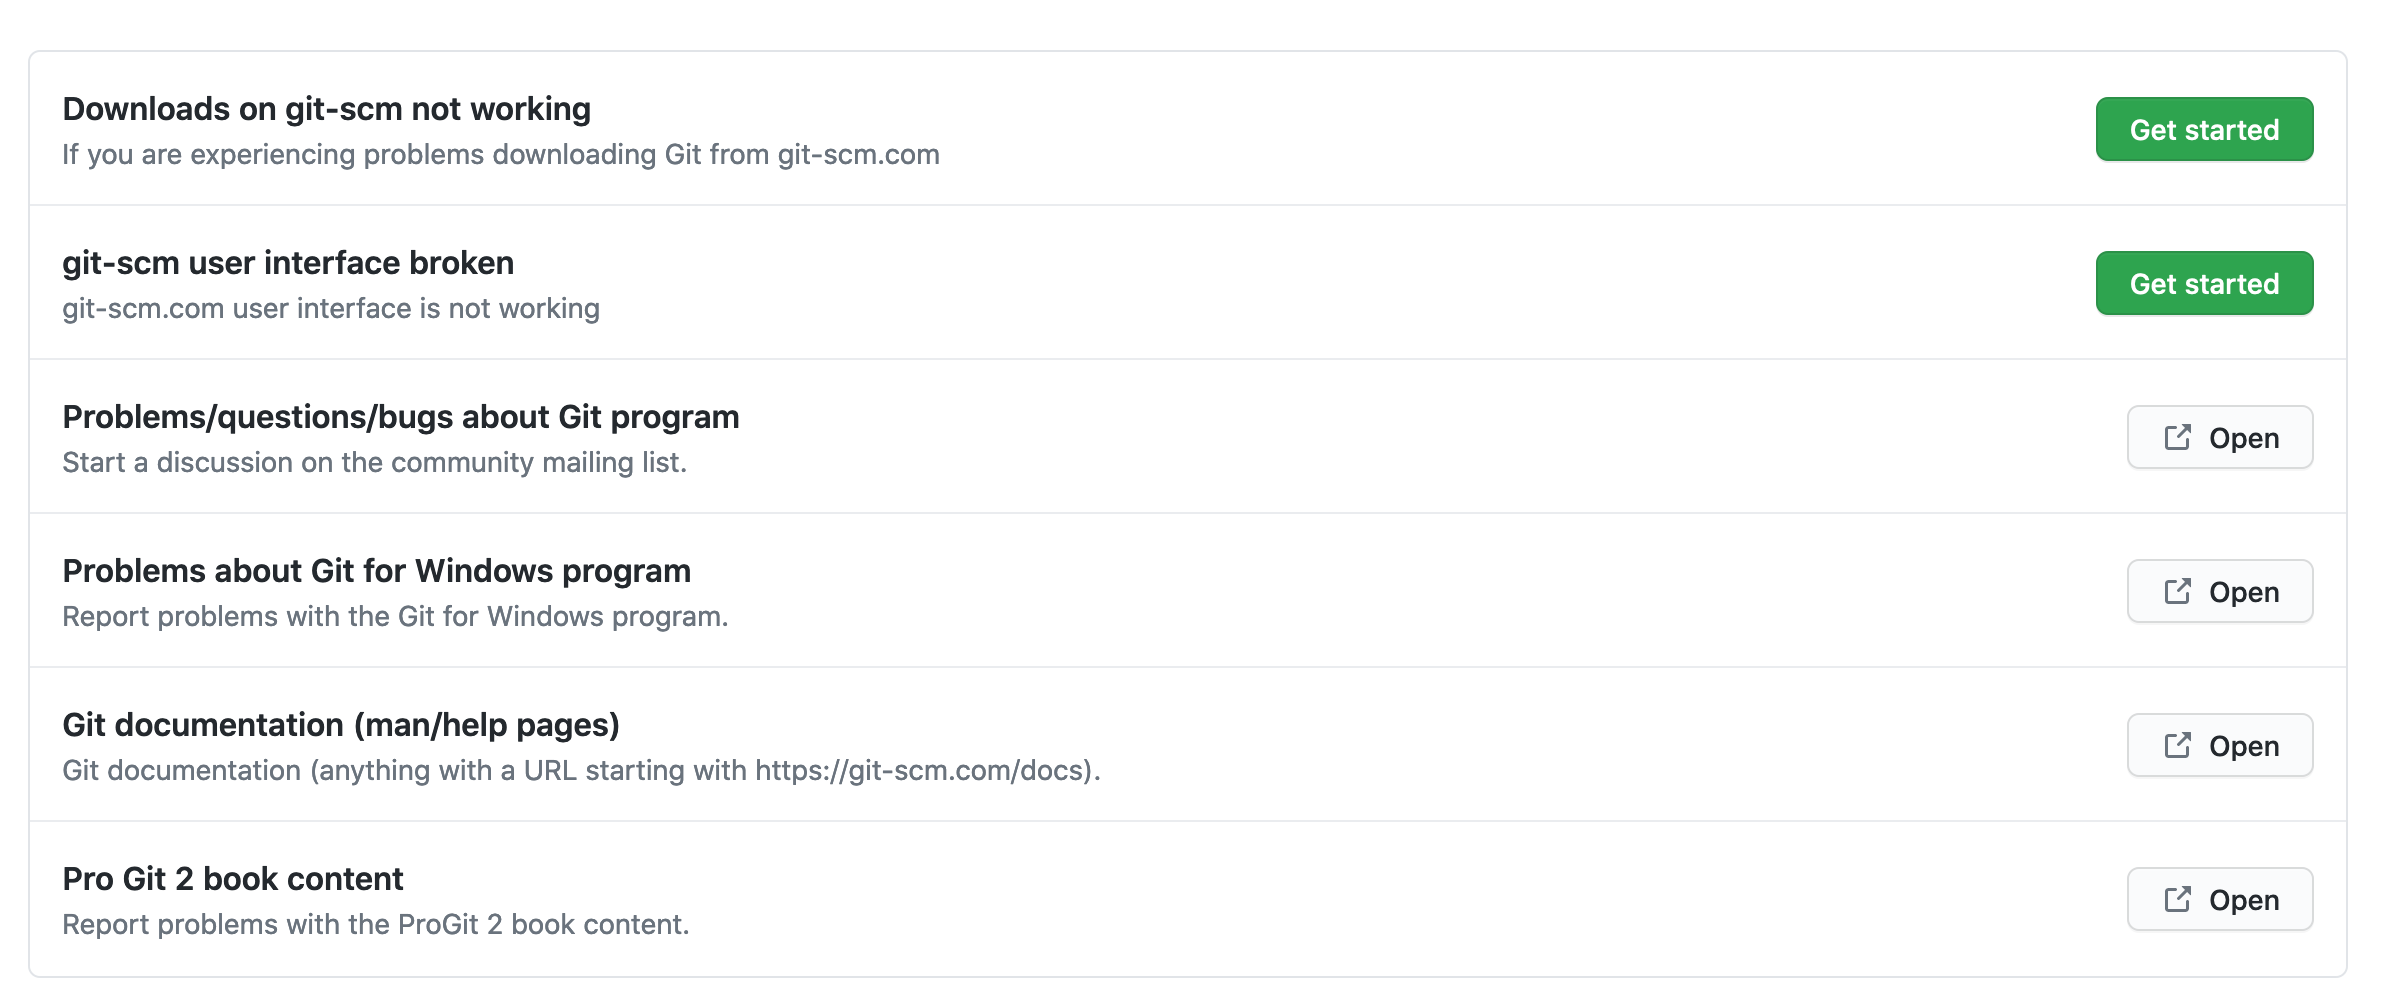This screenshot has height=996, width=2392.
Task: Open the Pro Git 2 book content tracker
Action: 2219,899
